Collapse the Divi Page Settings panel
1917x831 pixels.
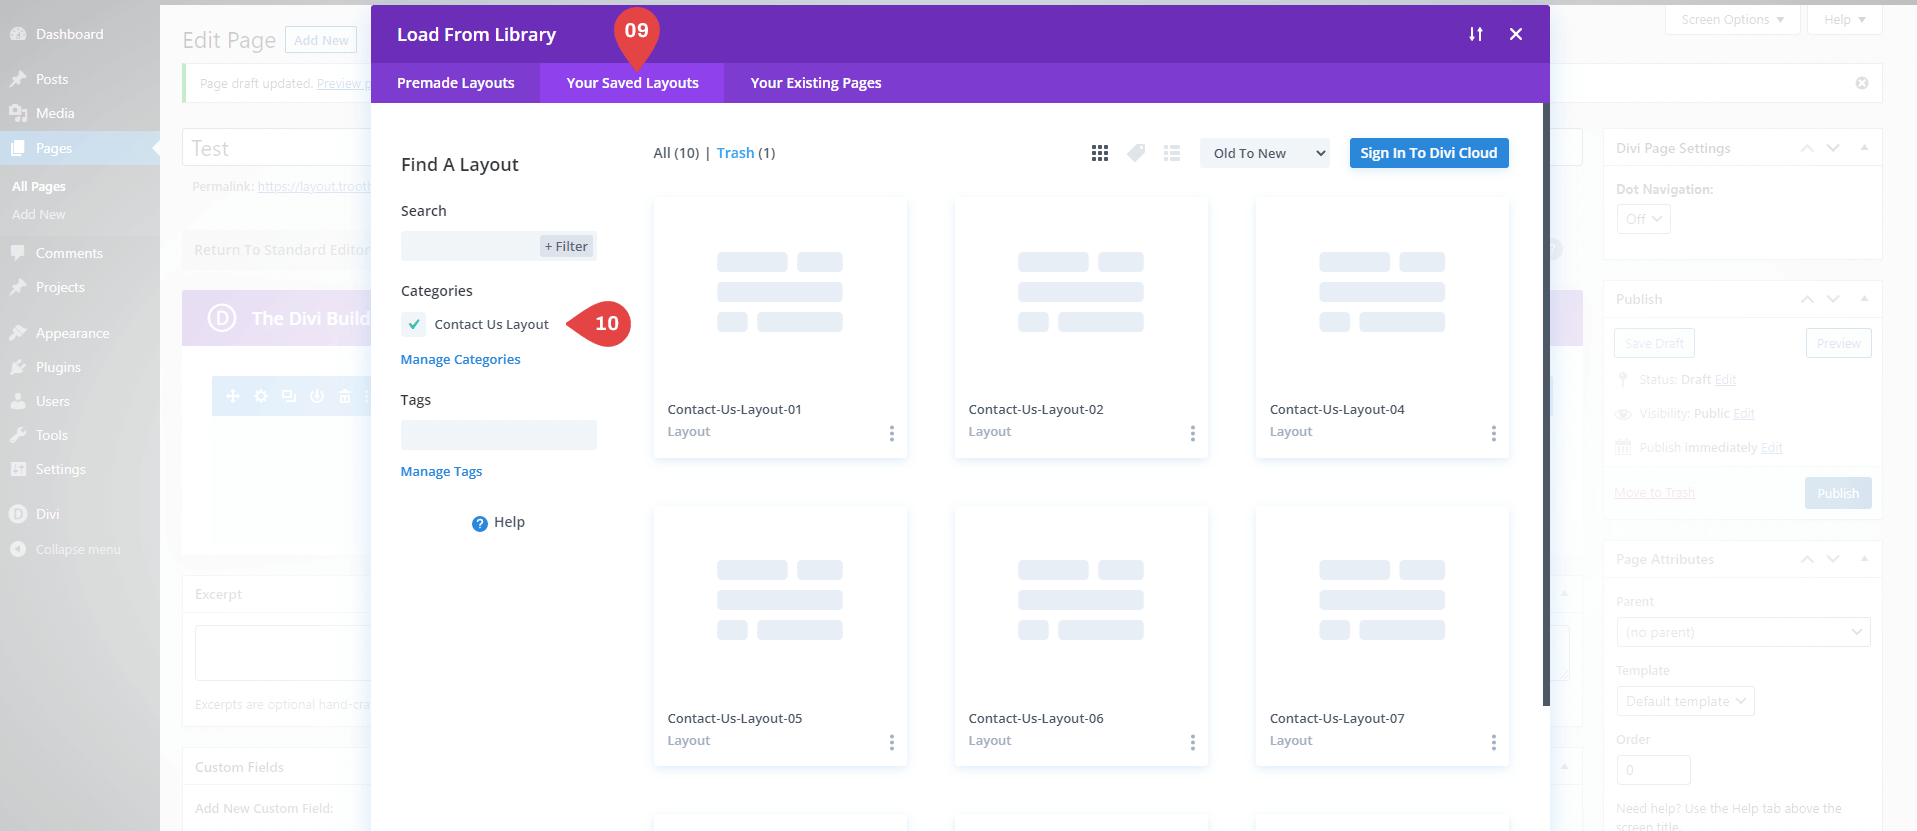[x=1864, y=148]
